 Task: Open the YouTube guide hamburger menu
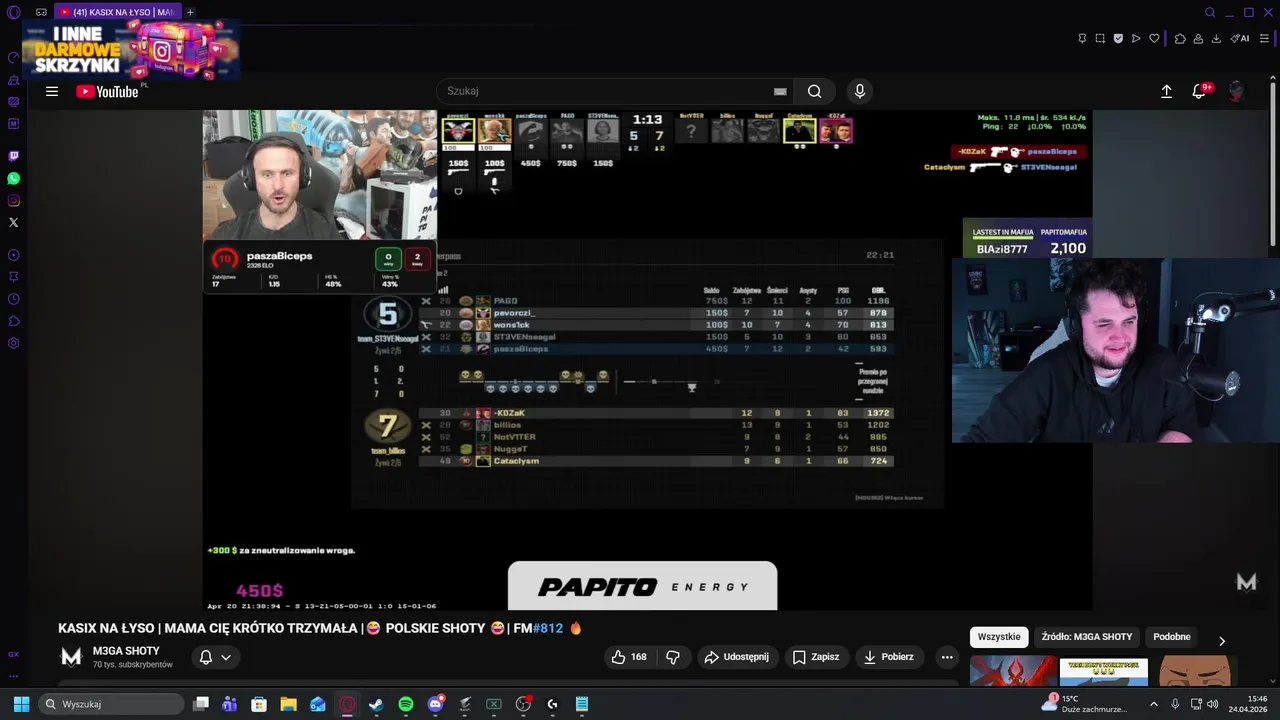tap(52, 91)
